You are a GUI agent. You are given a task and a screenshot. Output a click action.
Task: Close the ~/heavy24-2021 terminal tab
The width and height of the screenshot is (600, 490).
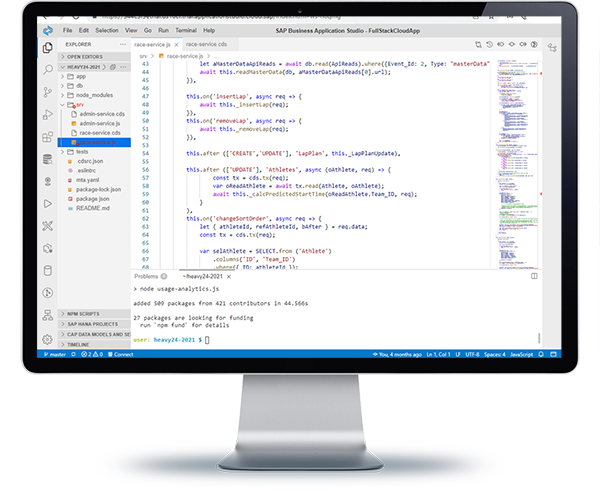click(x=229, y=276)
